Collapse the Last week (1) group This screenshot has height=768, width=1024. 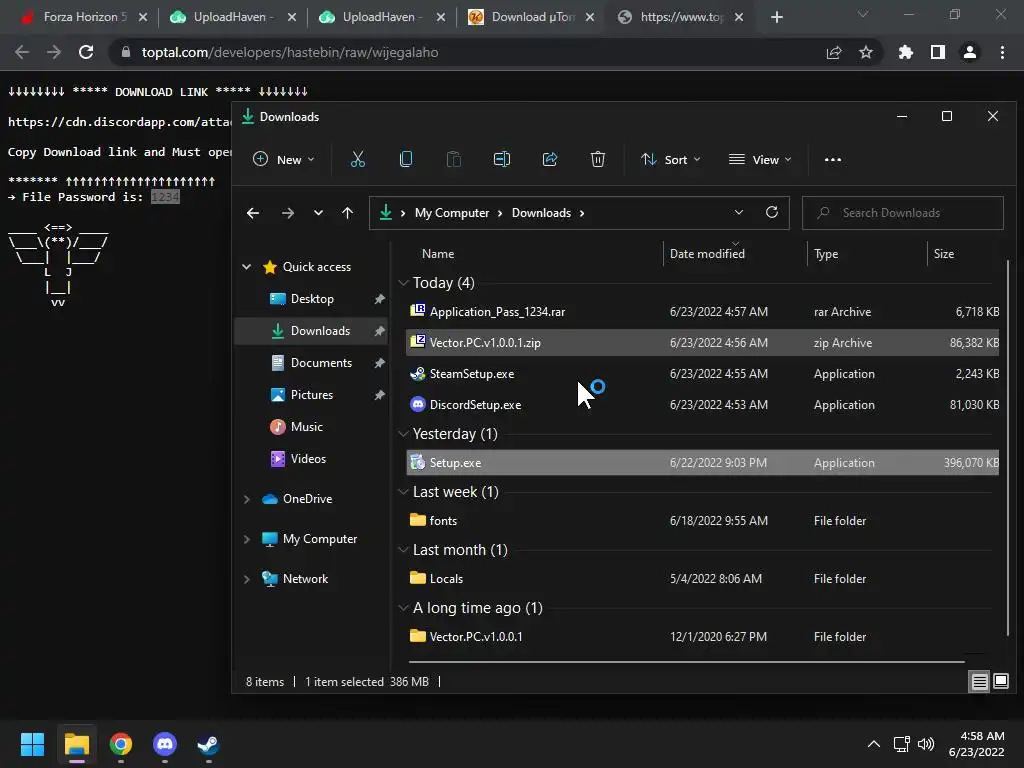(403, 492)
